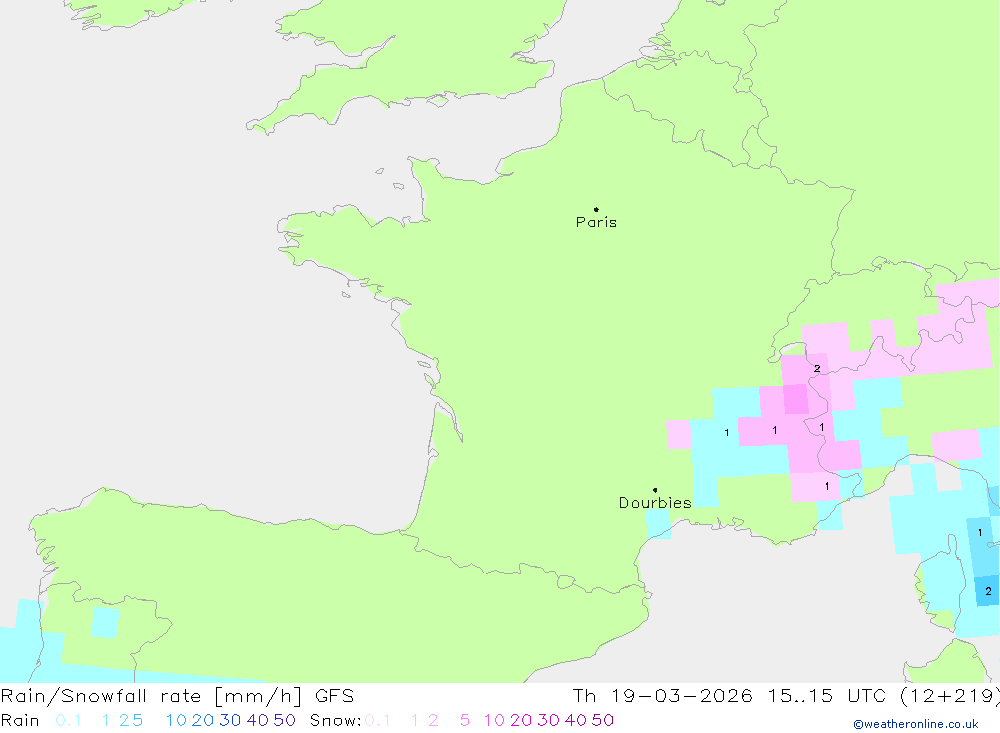Screen dimensions: 1000x733
Task: Pick the Snow 10 legend value
Action: pyautogui.click(x=494, y=720)
